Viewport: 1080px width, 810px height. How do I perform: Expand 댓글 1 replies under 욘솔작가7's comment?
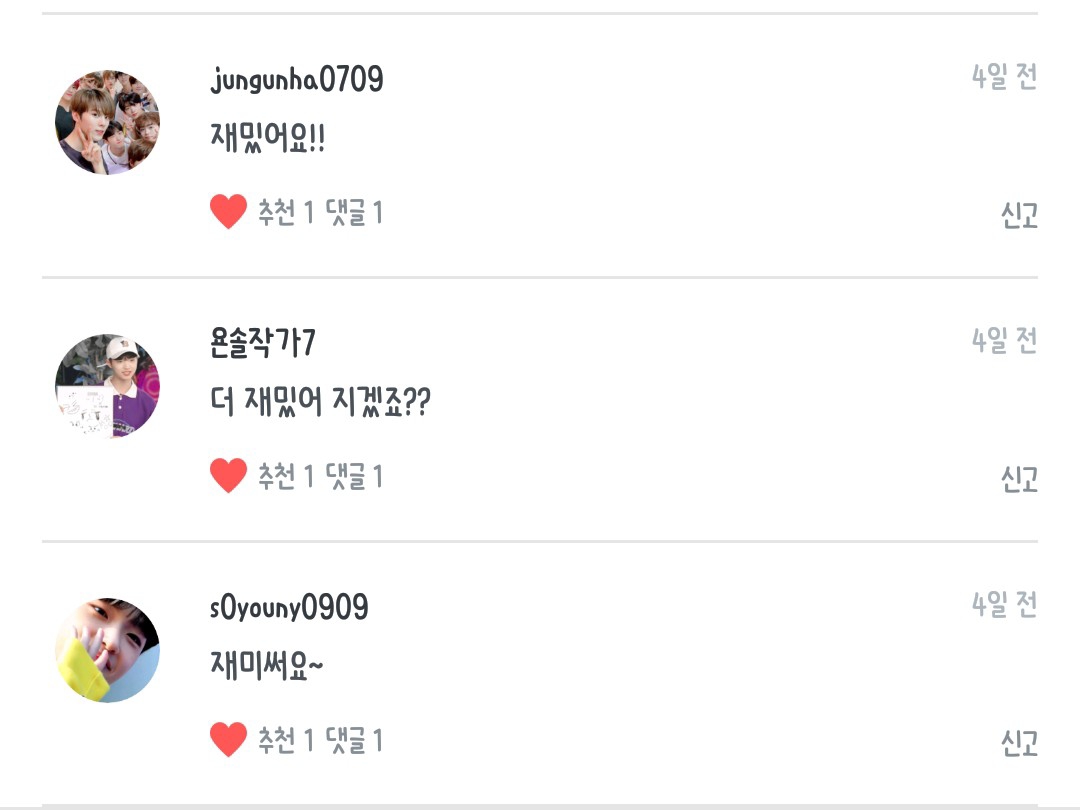coord(354,476)
